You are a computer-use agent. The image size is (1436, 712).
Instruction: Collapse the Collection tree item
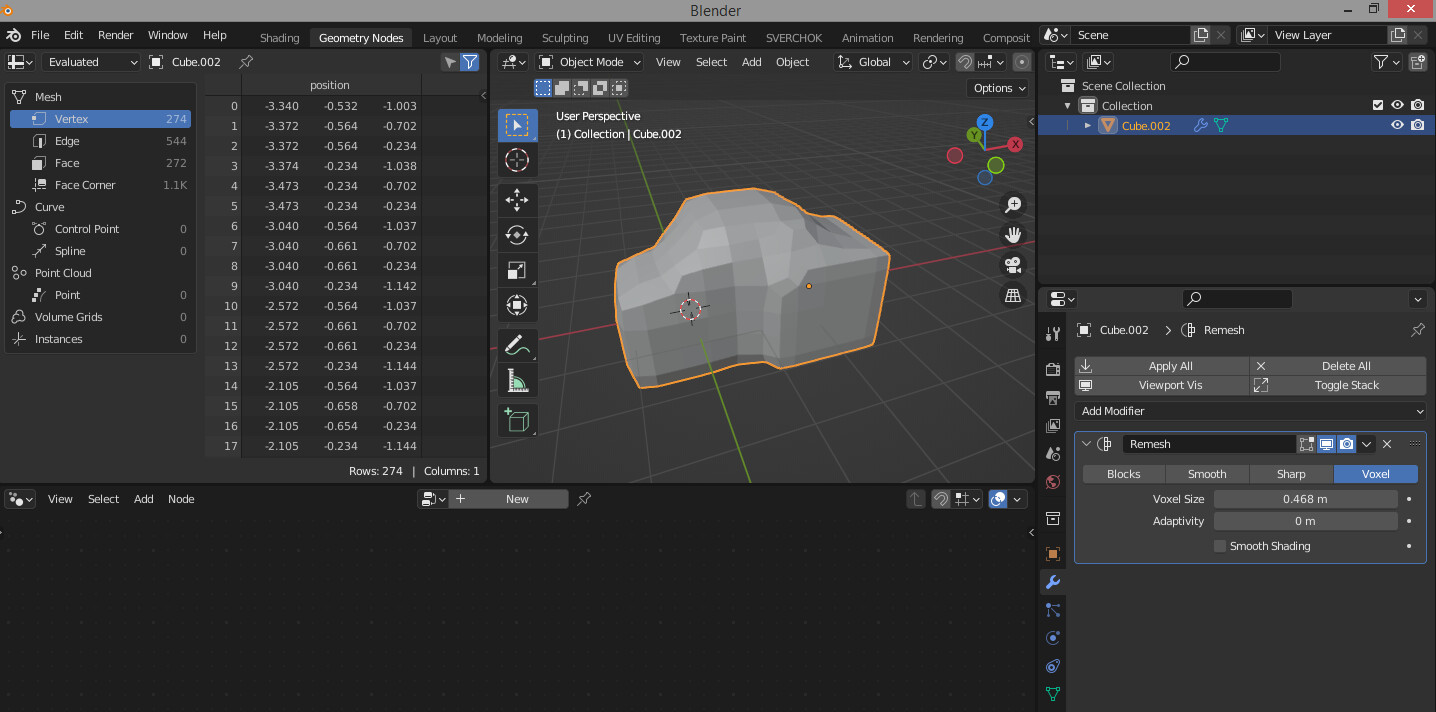(x=1068, y=106)
